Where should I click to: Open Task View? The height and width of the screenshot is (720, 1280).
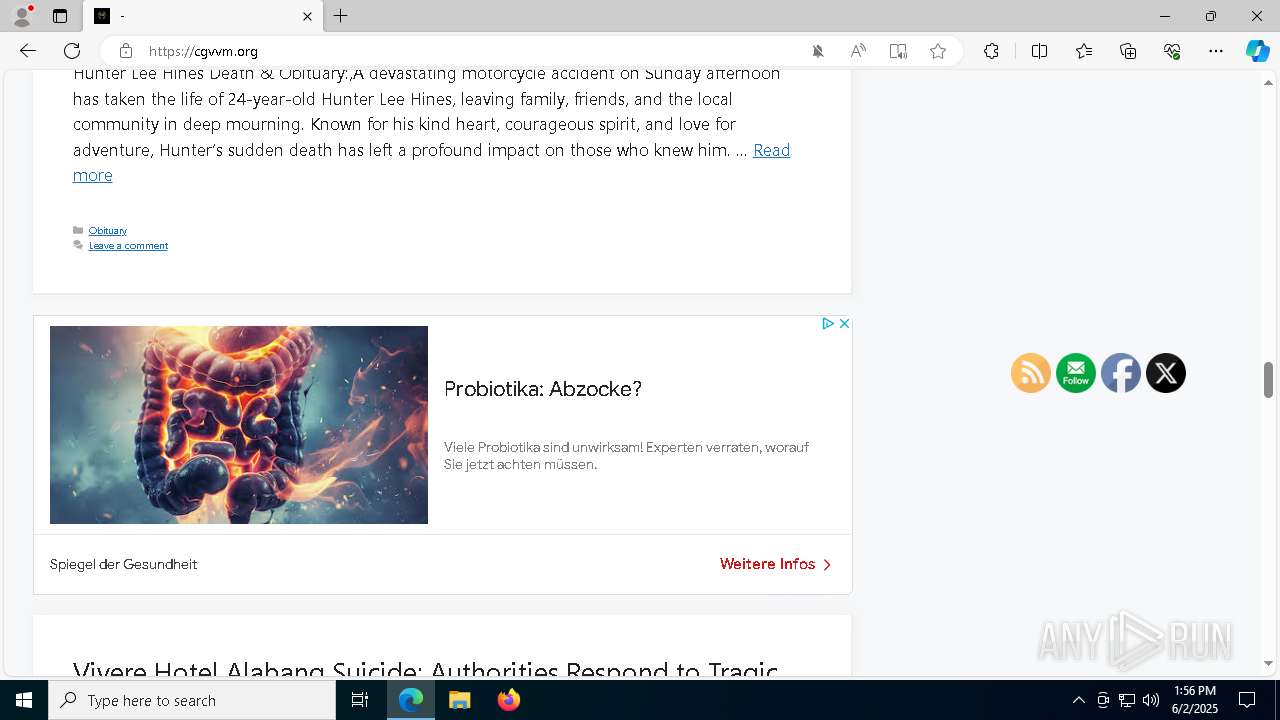[x=360, y=700]
